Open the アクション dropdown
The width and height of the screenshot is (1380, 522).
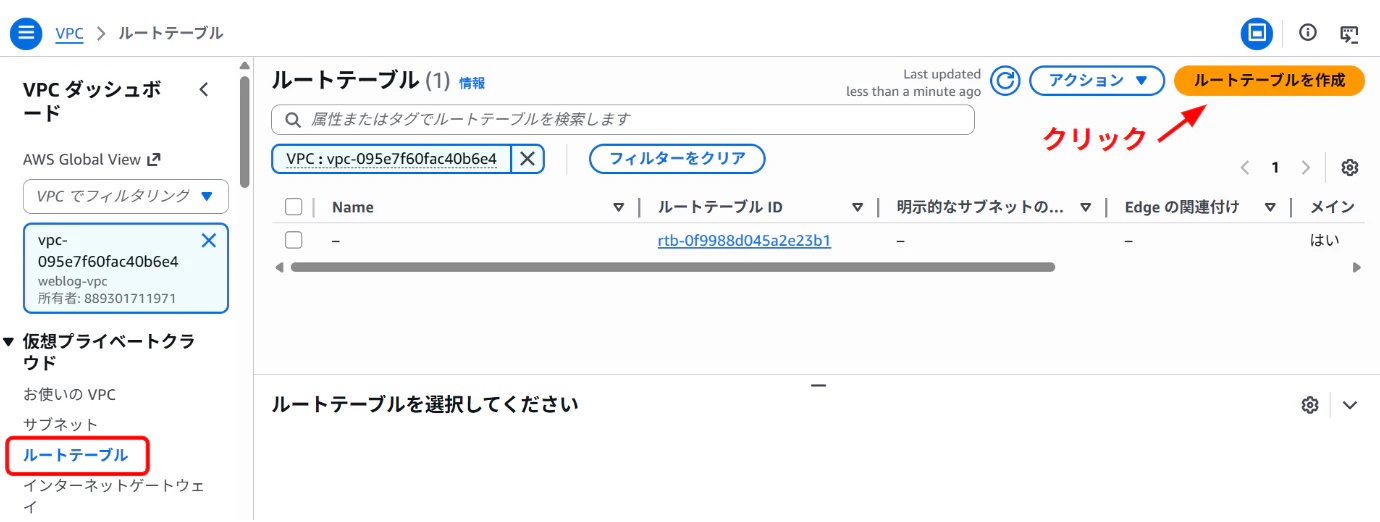[1097, 81]
